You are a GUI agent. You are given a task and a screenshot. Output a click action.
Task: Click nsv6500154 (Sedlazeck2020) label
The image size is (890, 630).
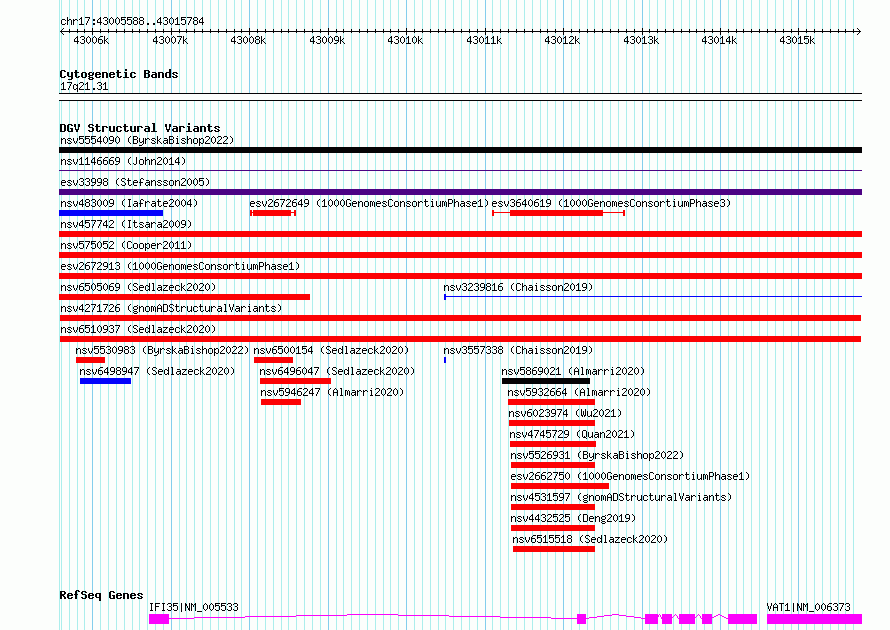[331, 350]
